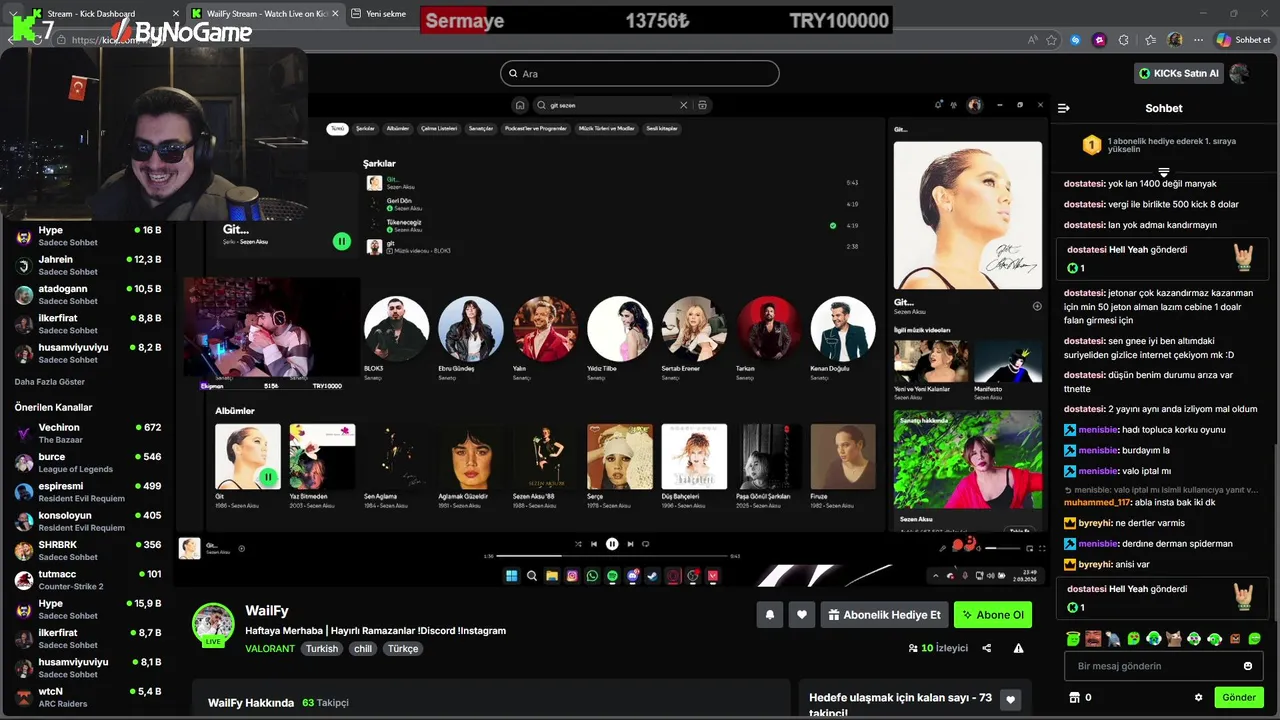
Task: Switch to the Yeni sekme browser tab
Action: pos(386,14)
